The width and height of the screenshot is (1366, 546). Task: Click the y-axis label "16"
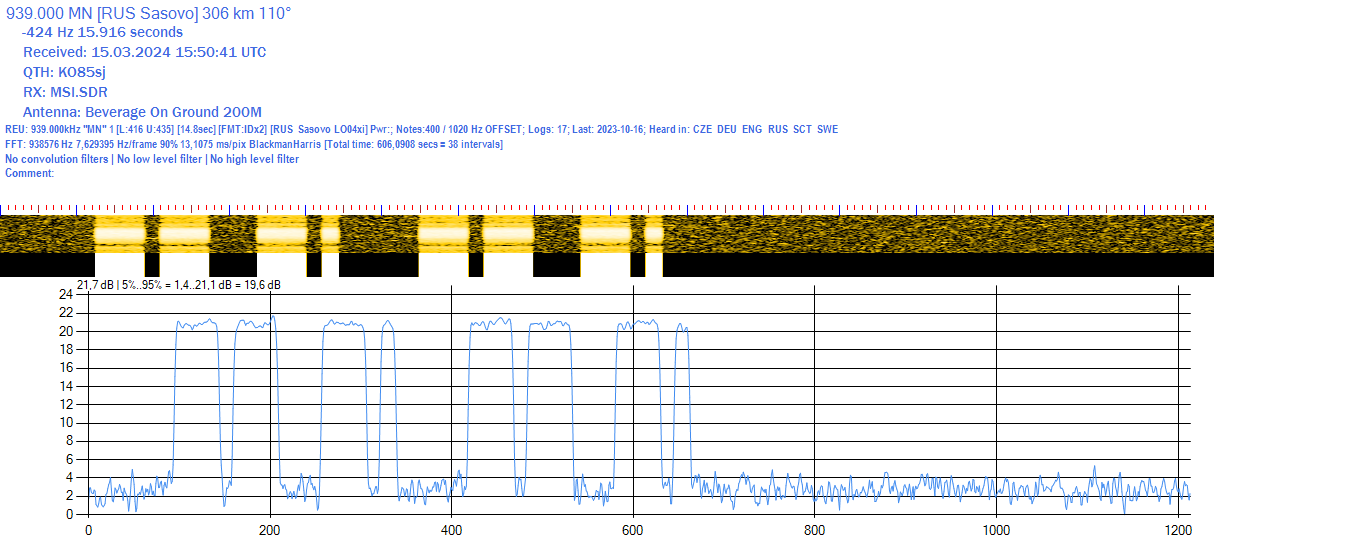tap(67, 368)
